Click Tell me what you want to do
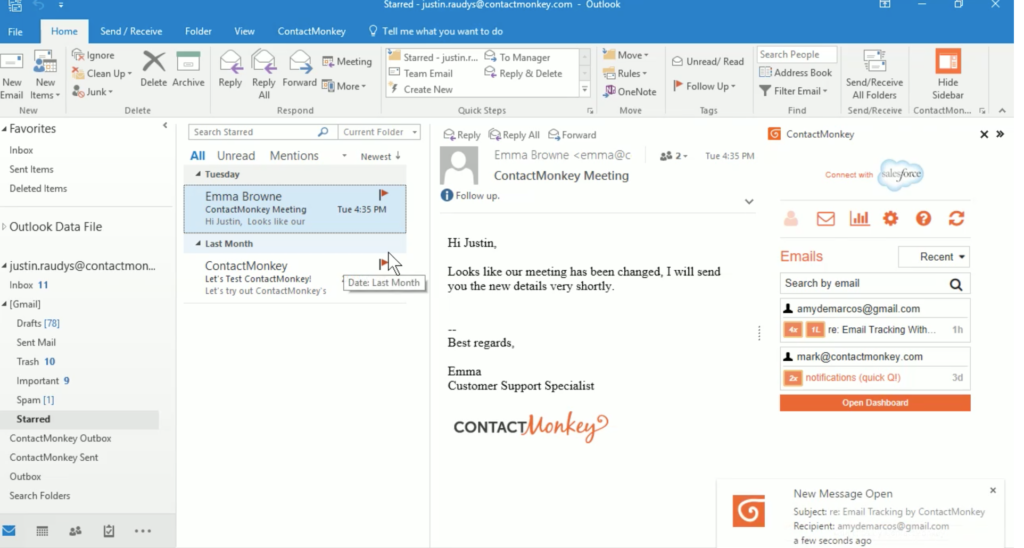The image size is (1024, 548). (x=436, y=31)
